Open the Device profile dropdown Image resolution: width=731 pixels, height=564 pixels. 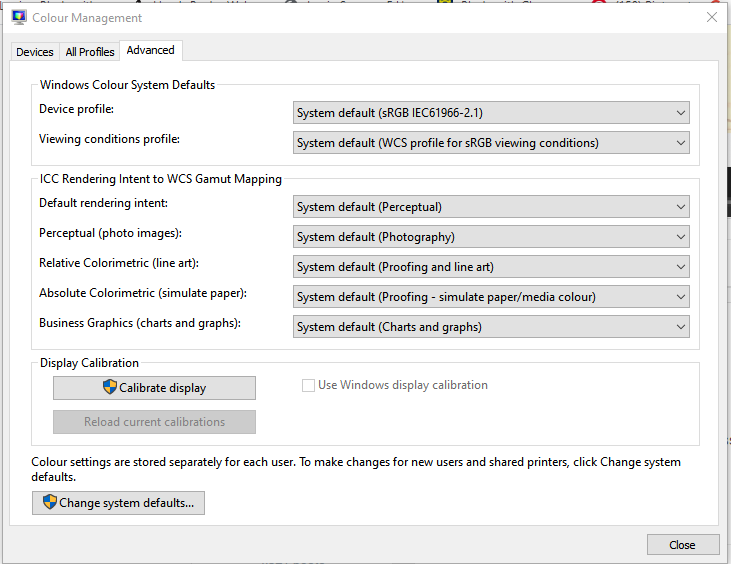(491, 113)
